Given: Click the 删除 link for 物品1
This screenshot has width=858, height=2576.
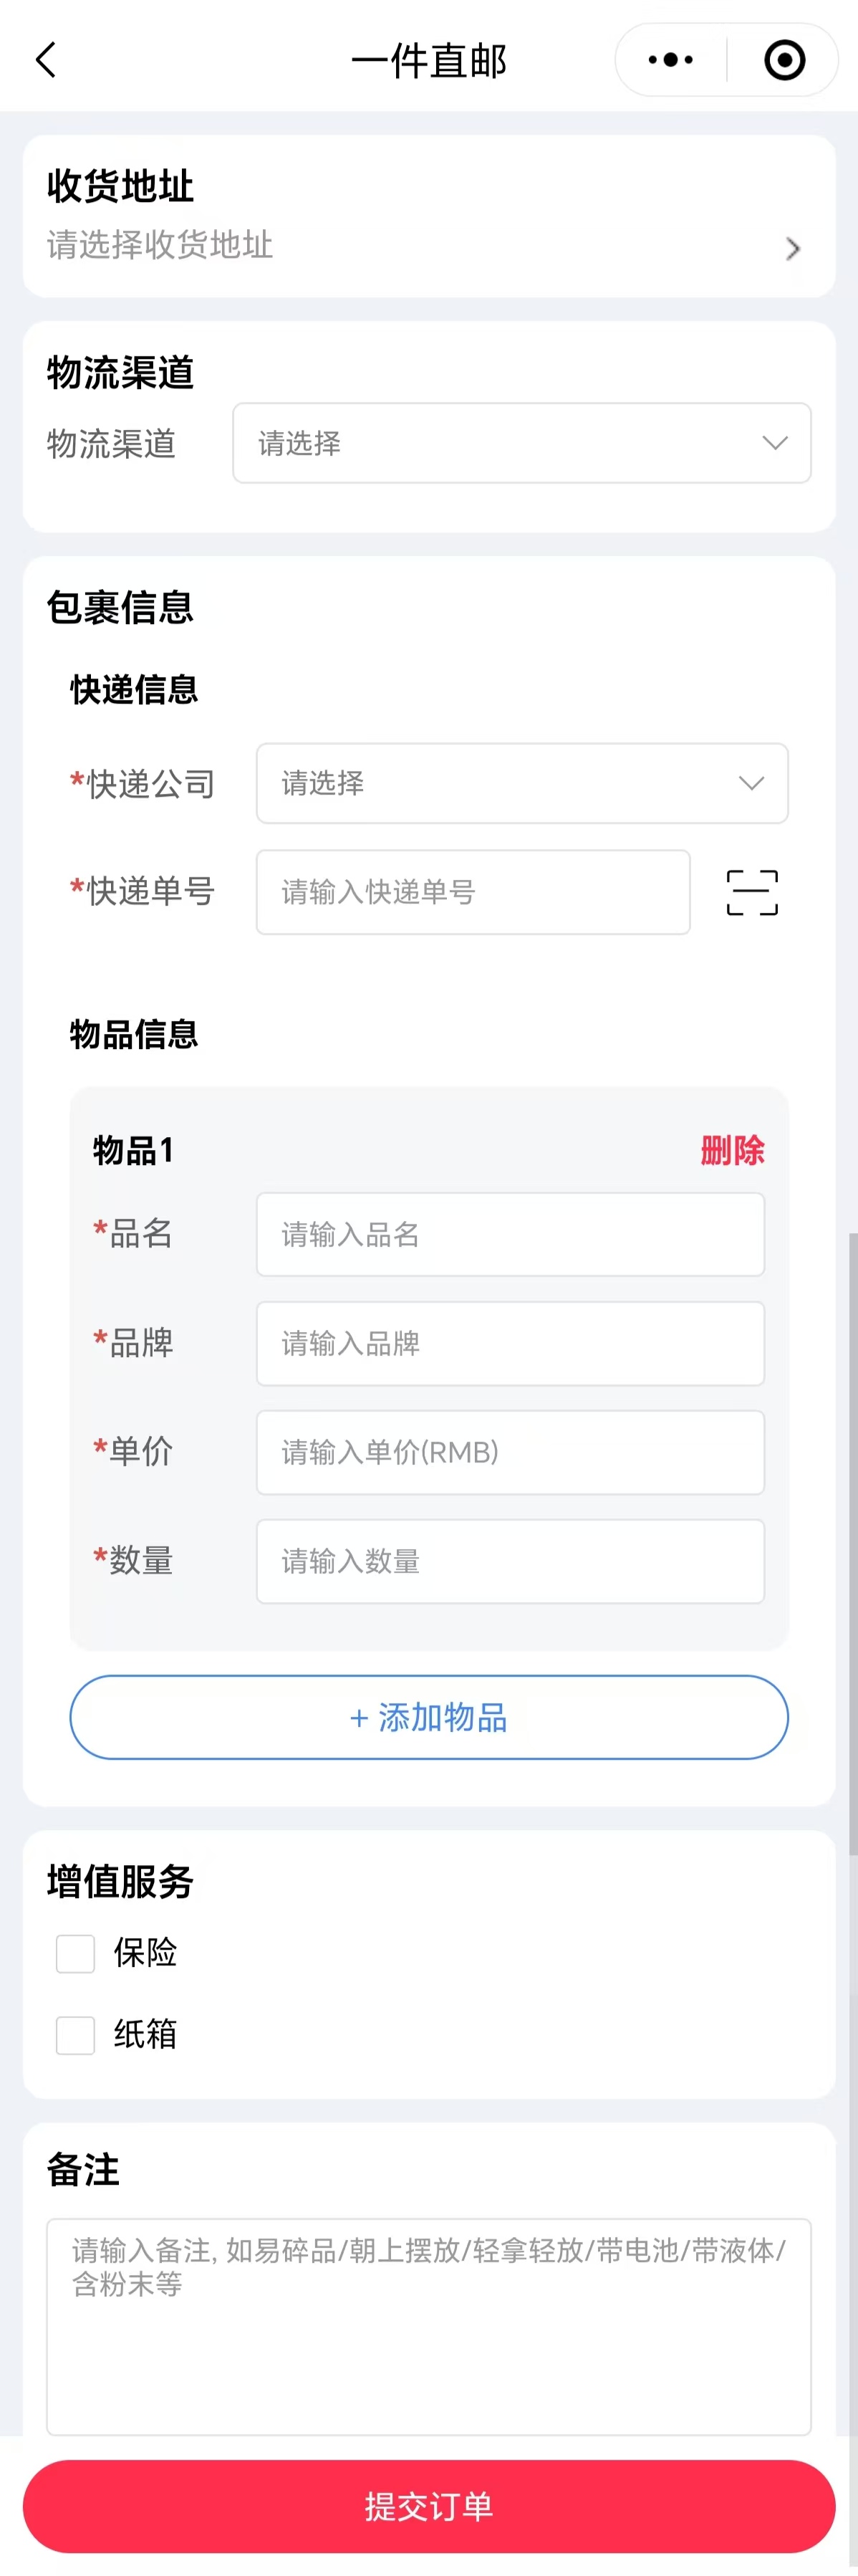Looking at the screenshot, I should [x=732, y=1150].
